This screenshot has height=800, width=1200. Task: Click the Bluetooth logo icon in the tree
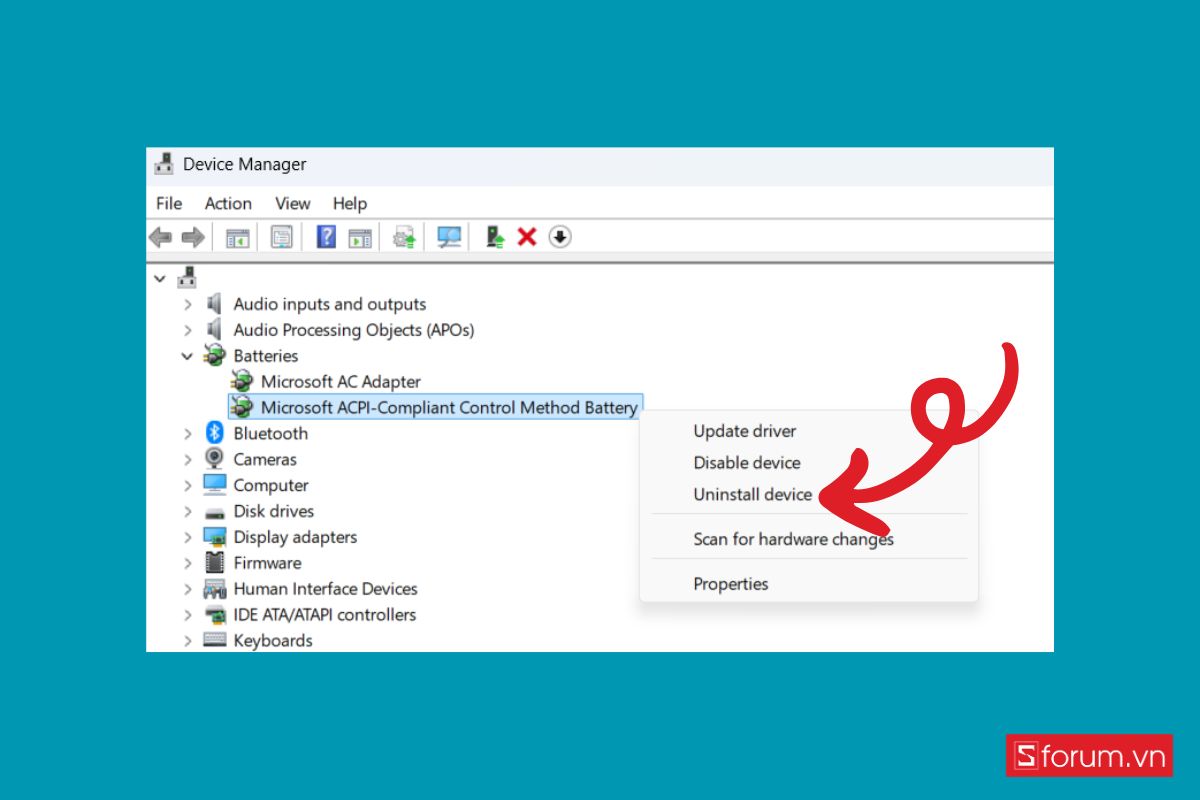[214, 433]
